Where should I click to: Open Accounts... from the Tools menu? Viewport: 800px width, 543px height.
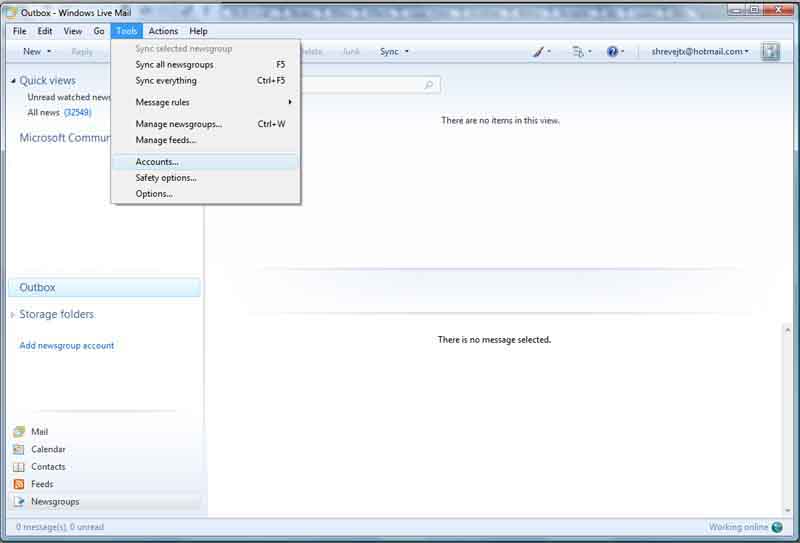click(x=205, y=162)
